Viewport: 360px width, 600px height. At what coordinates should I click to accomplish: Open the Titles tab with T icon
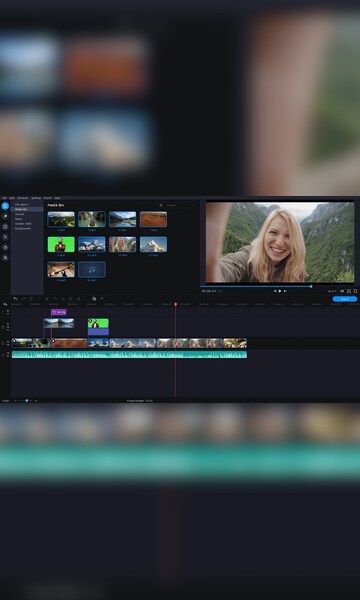[5, 237]
